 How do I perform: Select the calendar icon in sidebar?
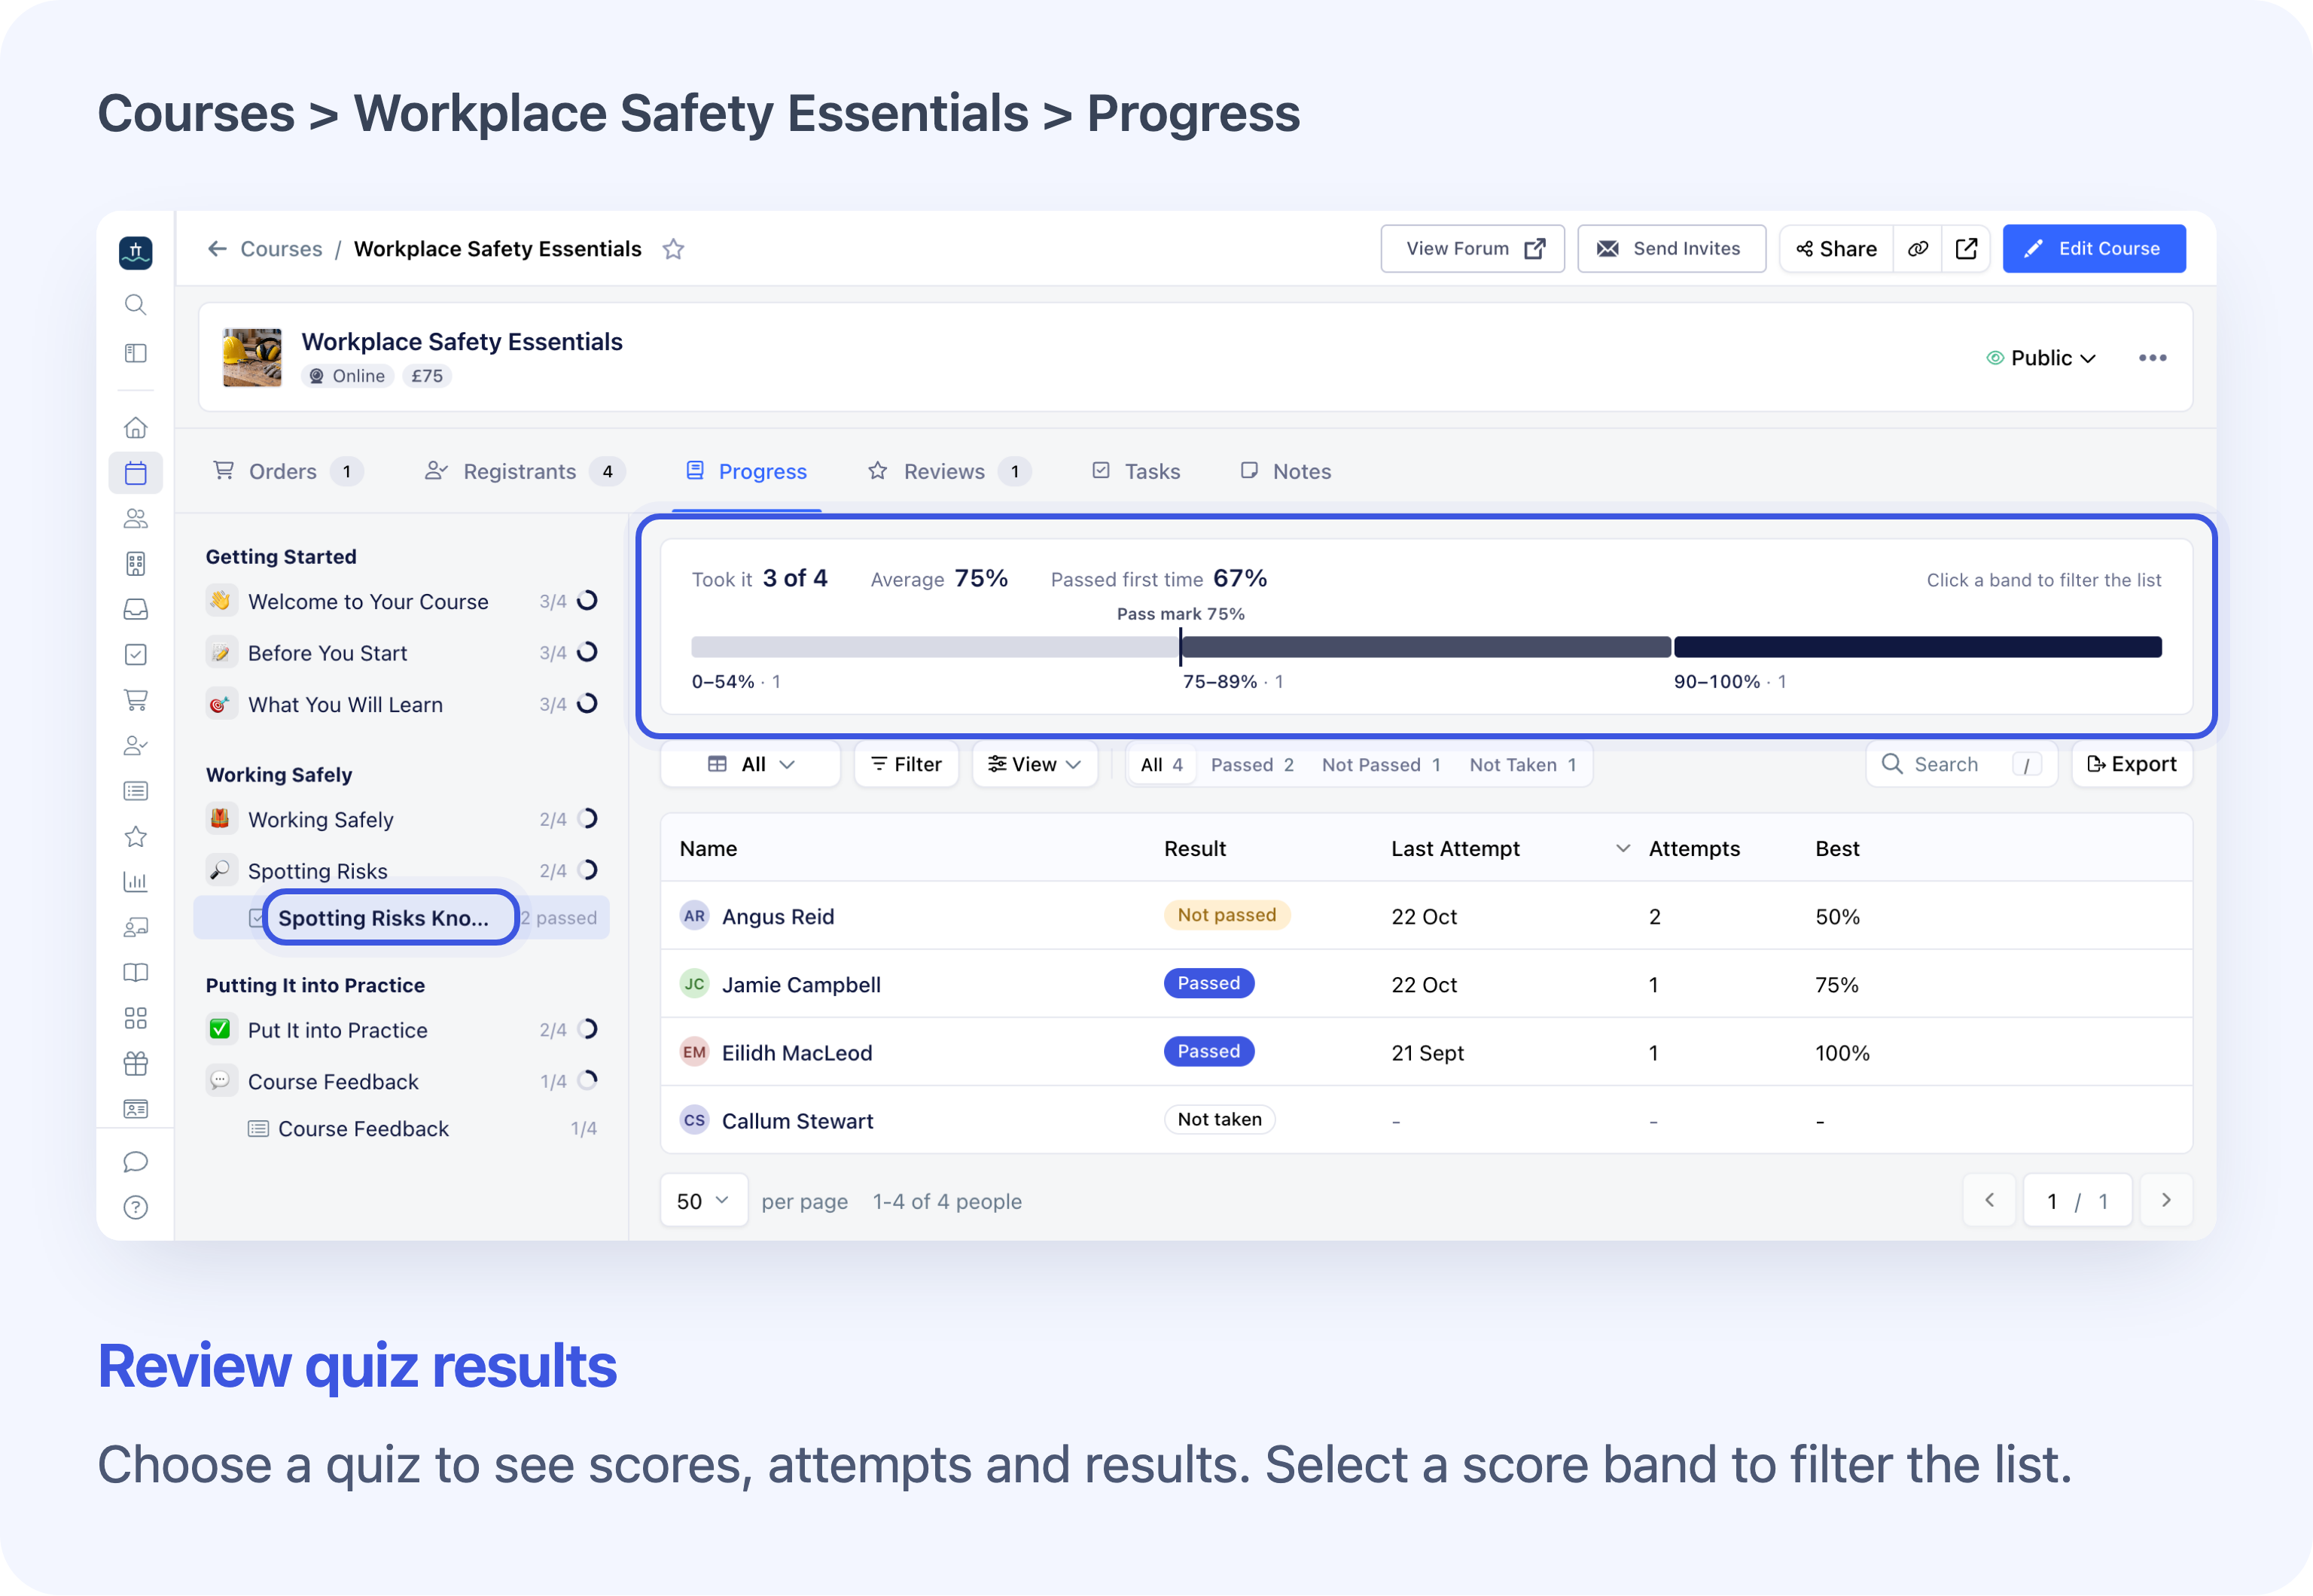pos(135,472)
